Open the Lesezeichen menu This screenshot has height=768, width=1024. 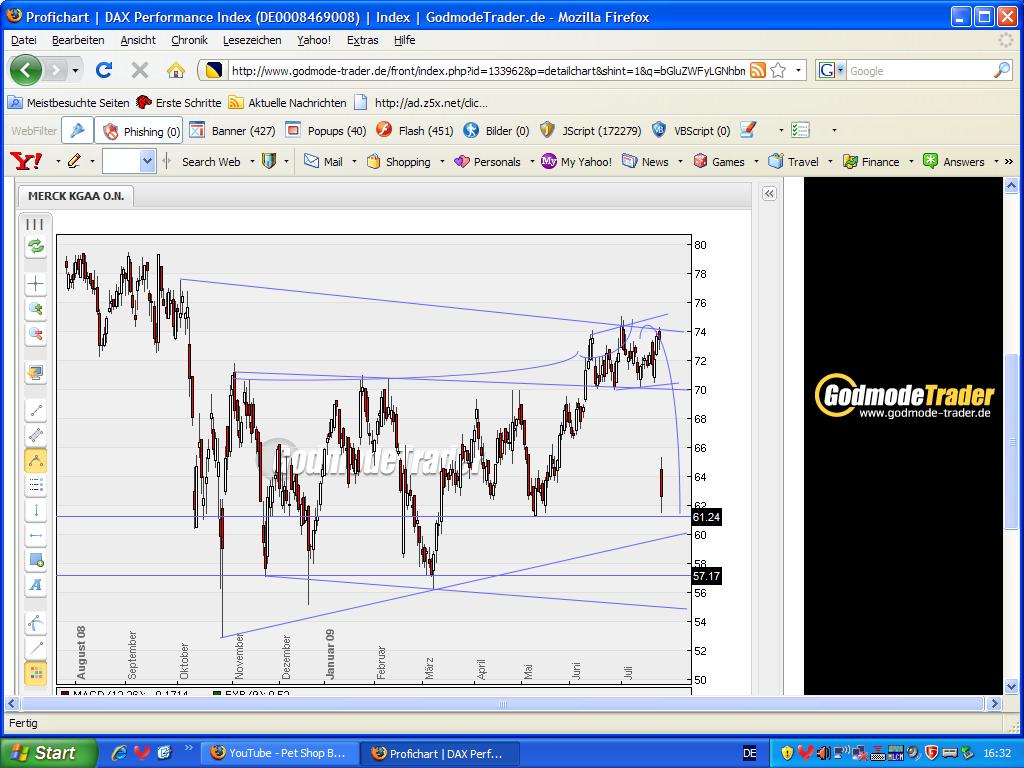251,40
